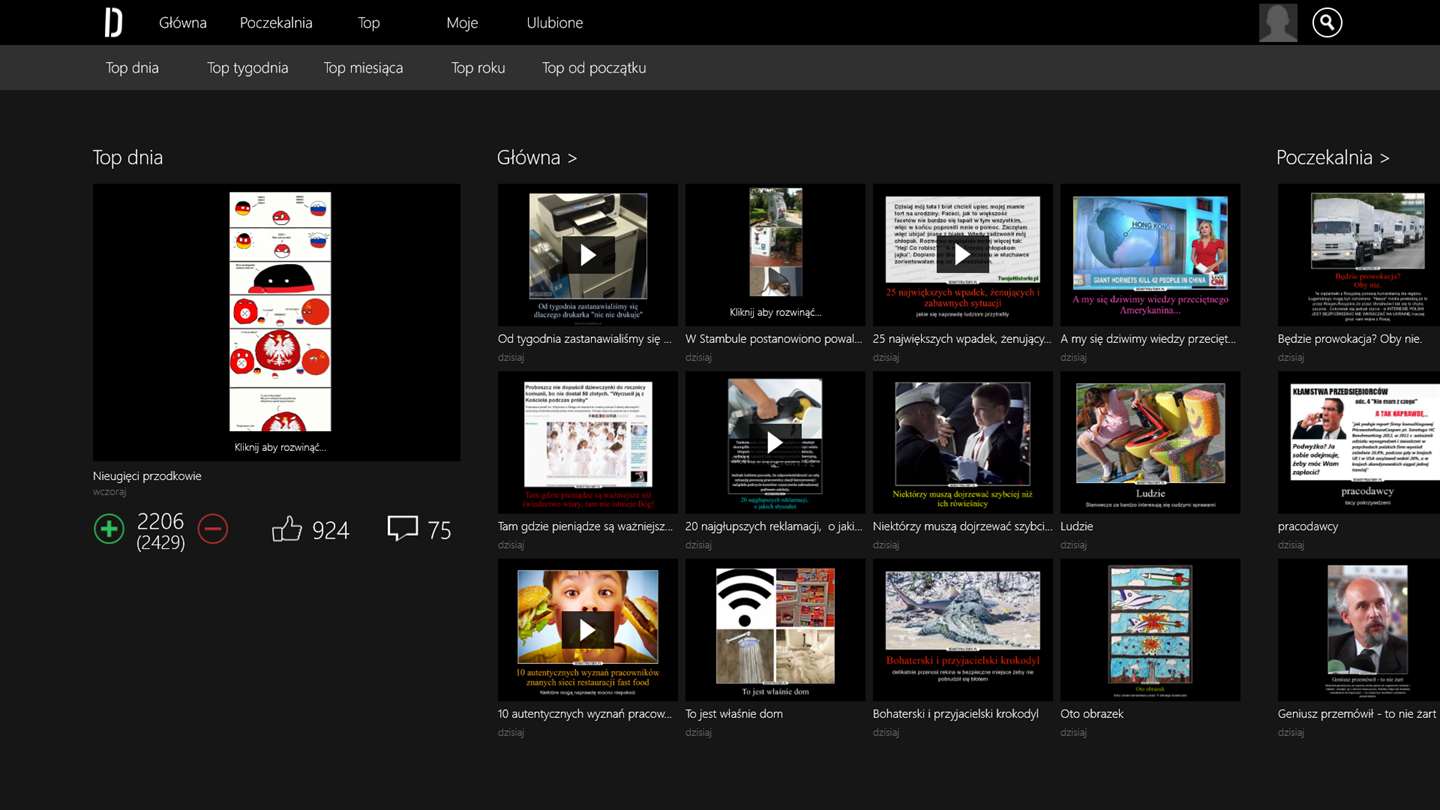Switch to Top tygodnia tab
The width and height of the screenshot is (1440, 810).
(247, 68)
